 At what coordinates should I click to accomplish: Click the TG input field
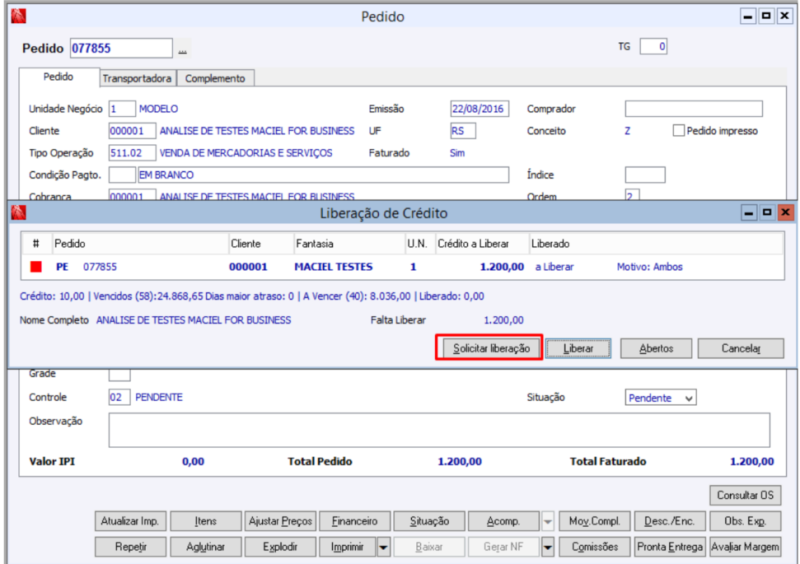[654, 46]
